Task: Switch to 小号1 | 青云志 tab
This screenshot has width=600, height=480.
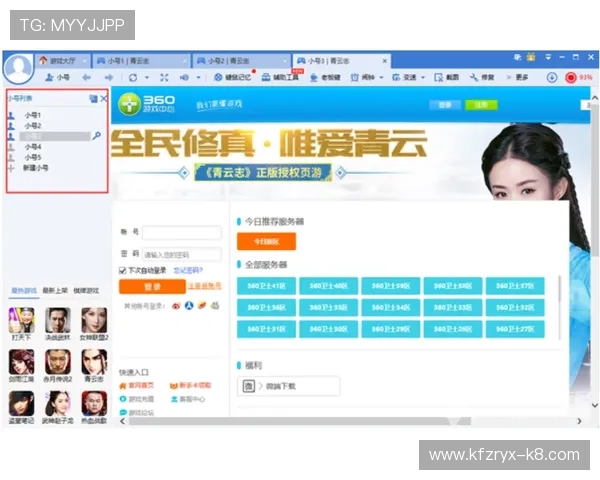Action: 142,61
